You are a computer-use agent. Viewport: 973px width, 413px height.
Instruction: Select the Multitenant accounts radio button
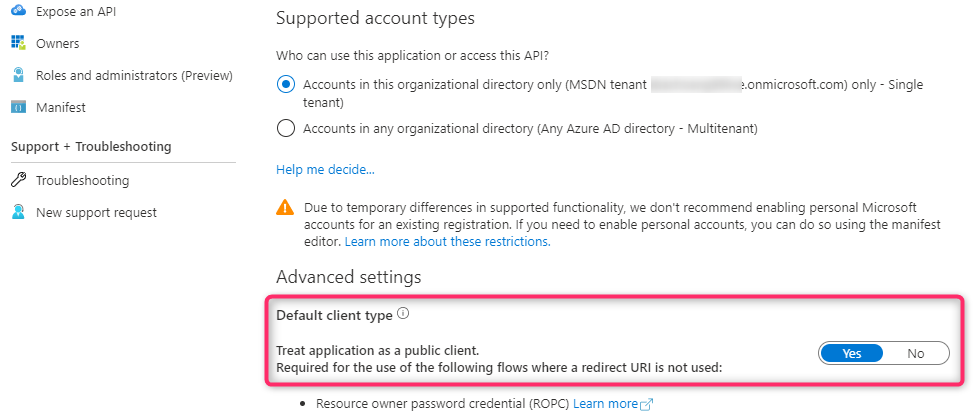point(286,128)
